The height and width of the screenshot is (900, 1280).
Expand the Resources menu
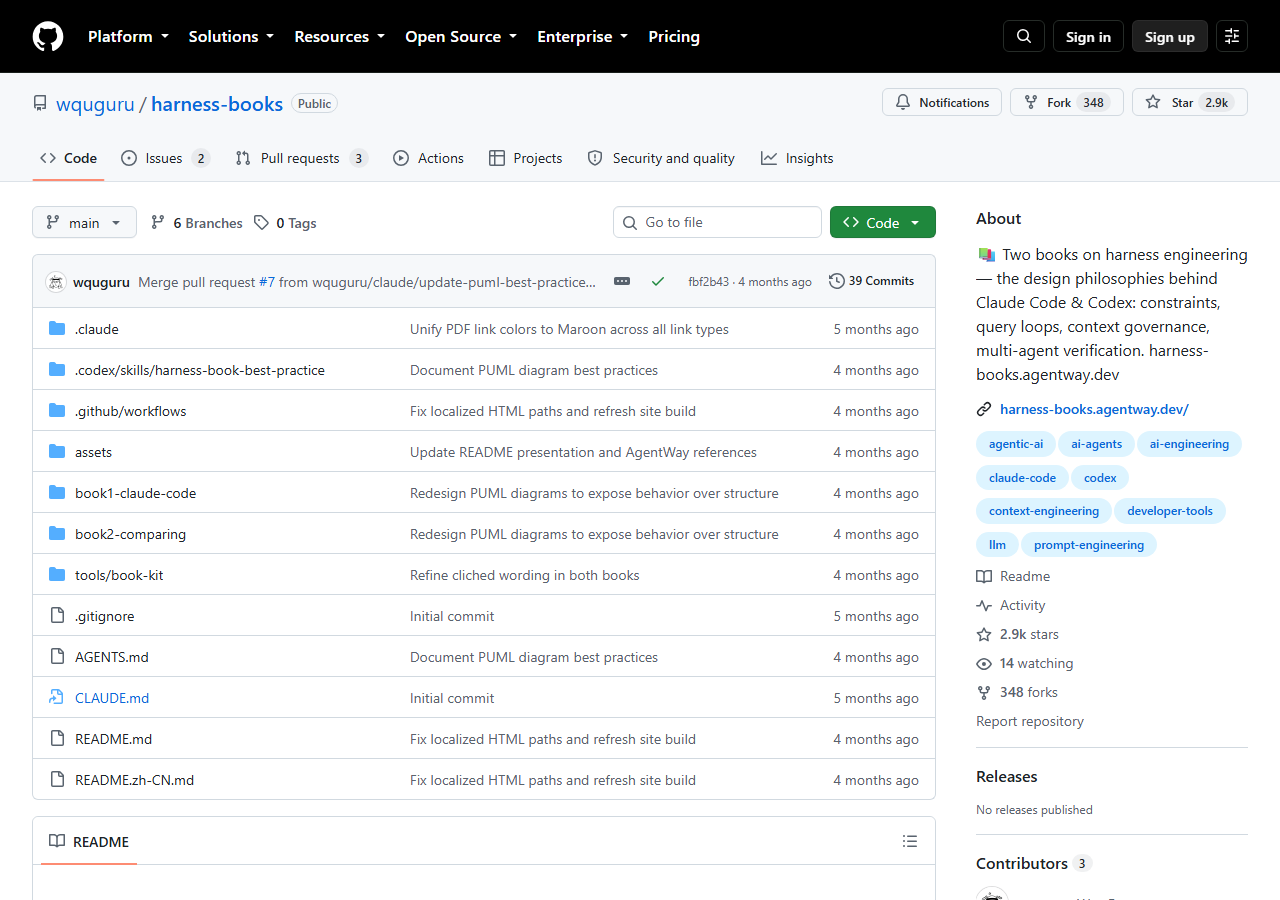point(339,36)
